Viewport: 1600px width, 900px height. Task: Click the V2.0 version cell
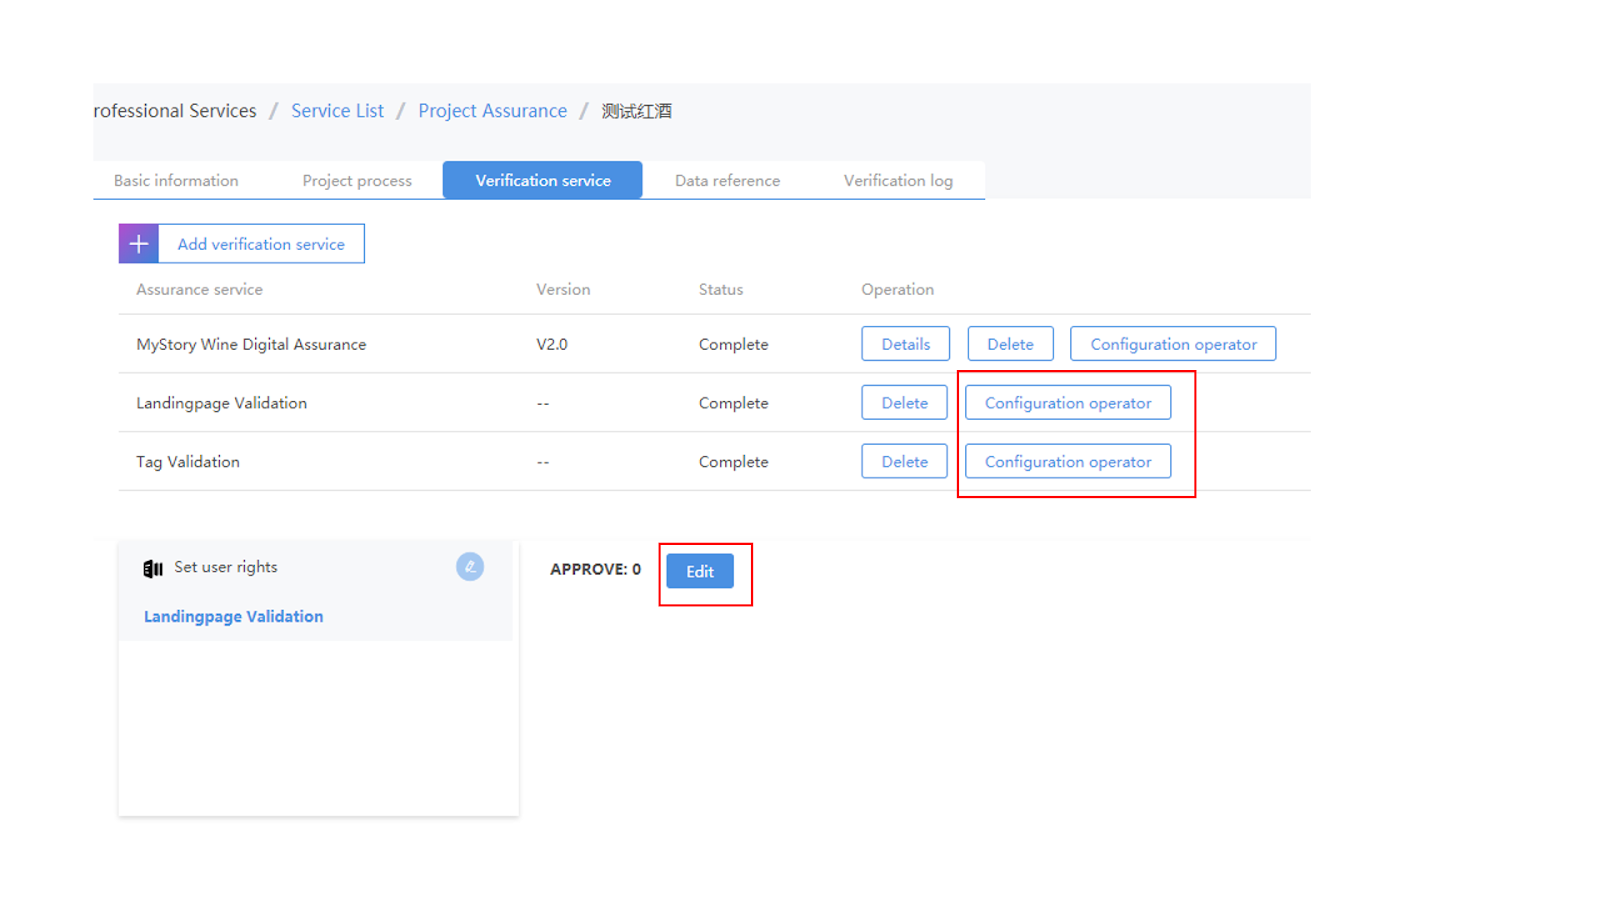pyautogui.click(x=552, y=344)
